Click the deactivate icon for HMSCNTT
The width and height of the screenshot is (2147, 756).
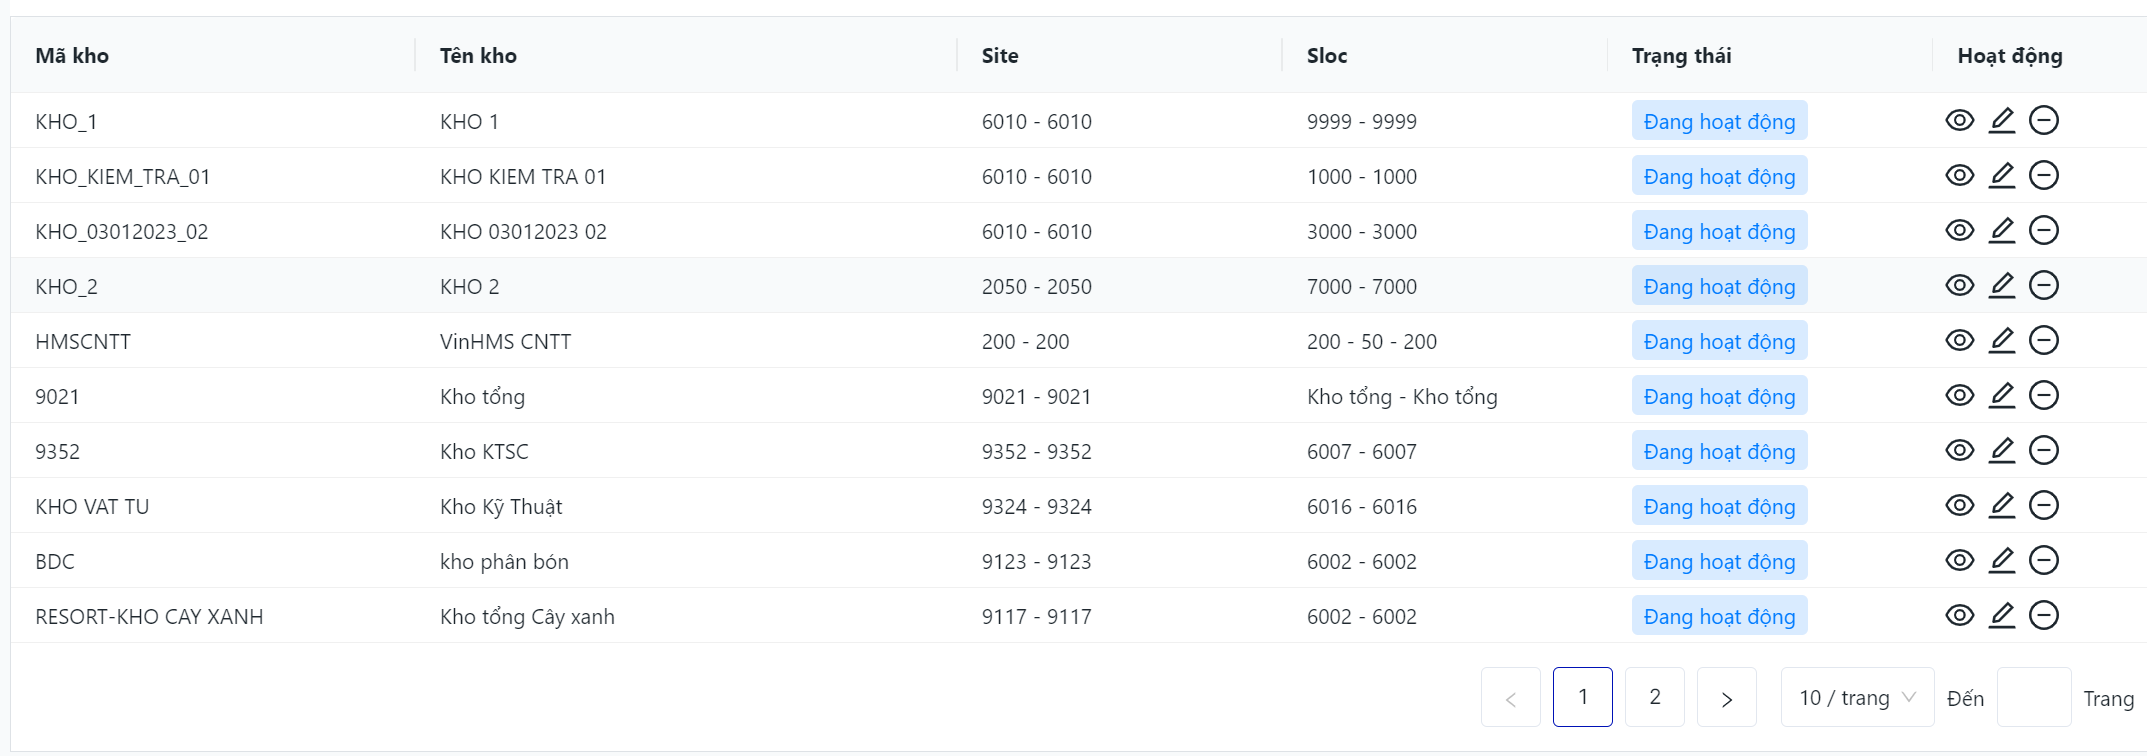coord(2043,341)
